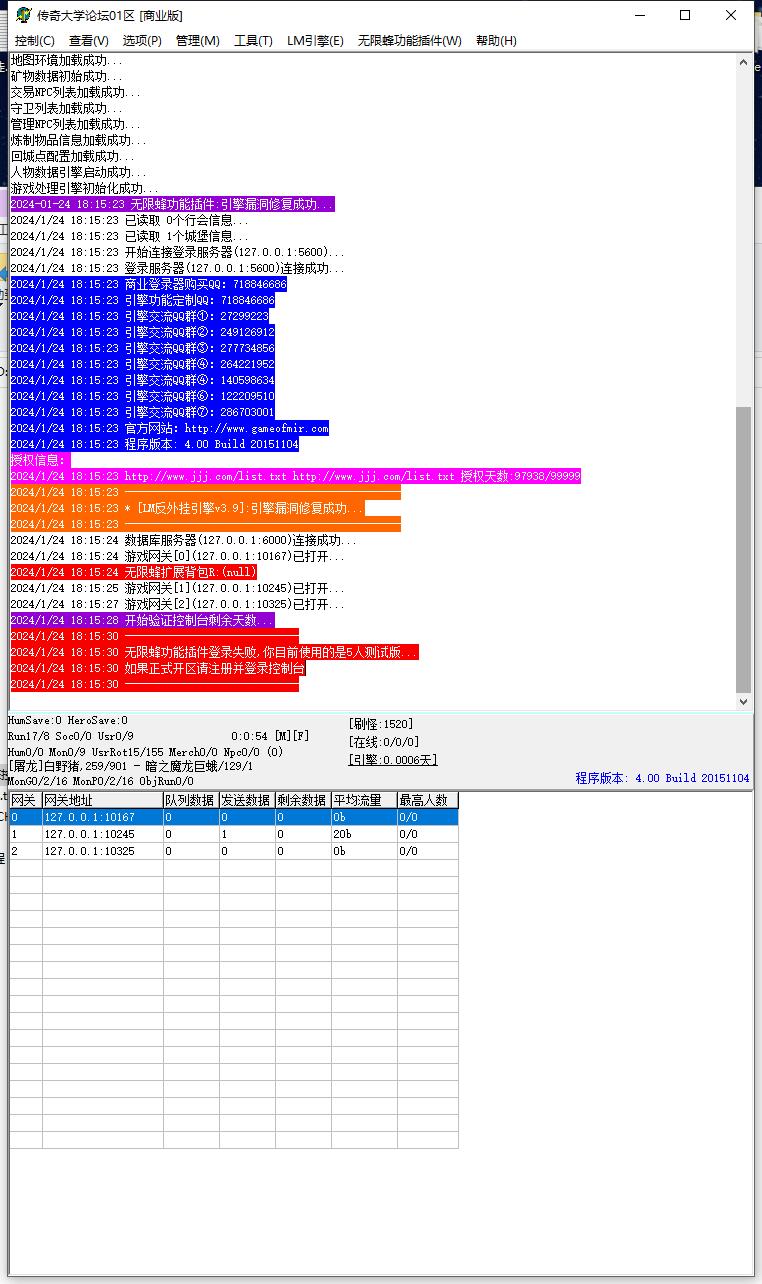Open the 工具(T) menu
The height and width of the screenshot is (1284, 762).
253,41
